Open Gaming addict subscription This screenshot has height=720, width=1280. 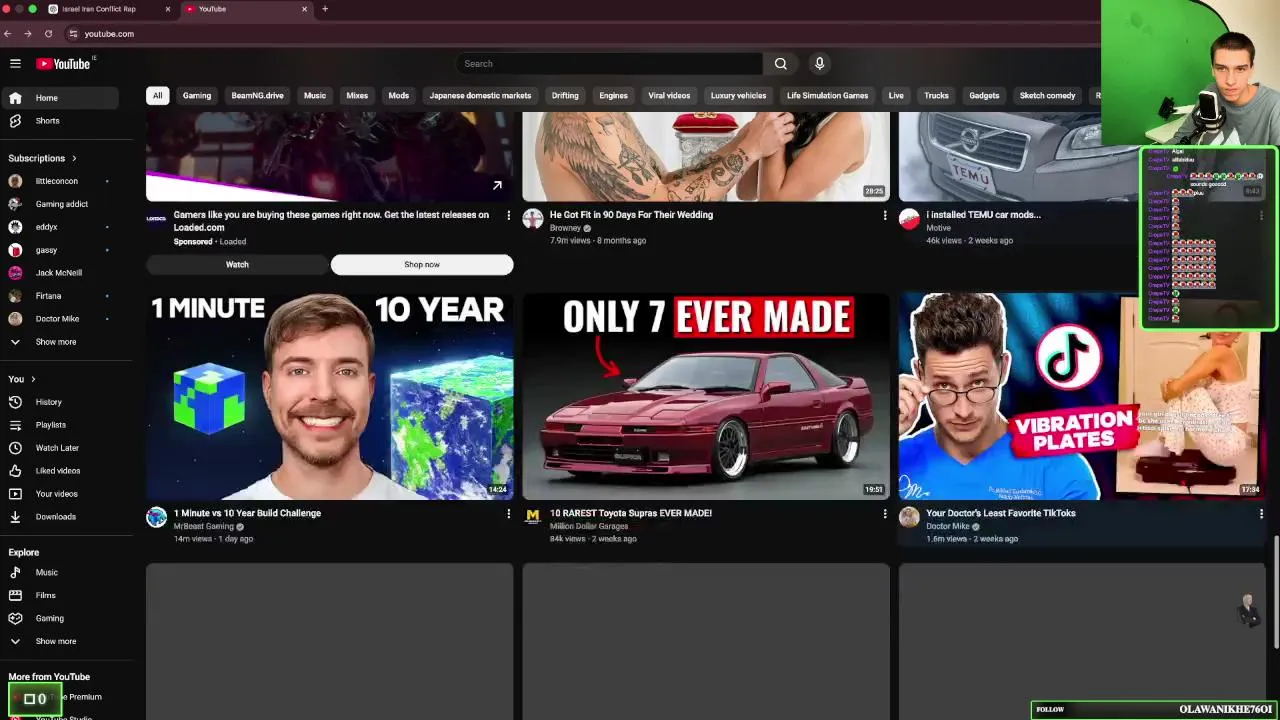tap(60, 204)
